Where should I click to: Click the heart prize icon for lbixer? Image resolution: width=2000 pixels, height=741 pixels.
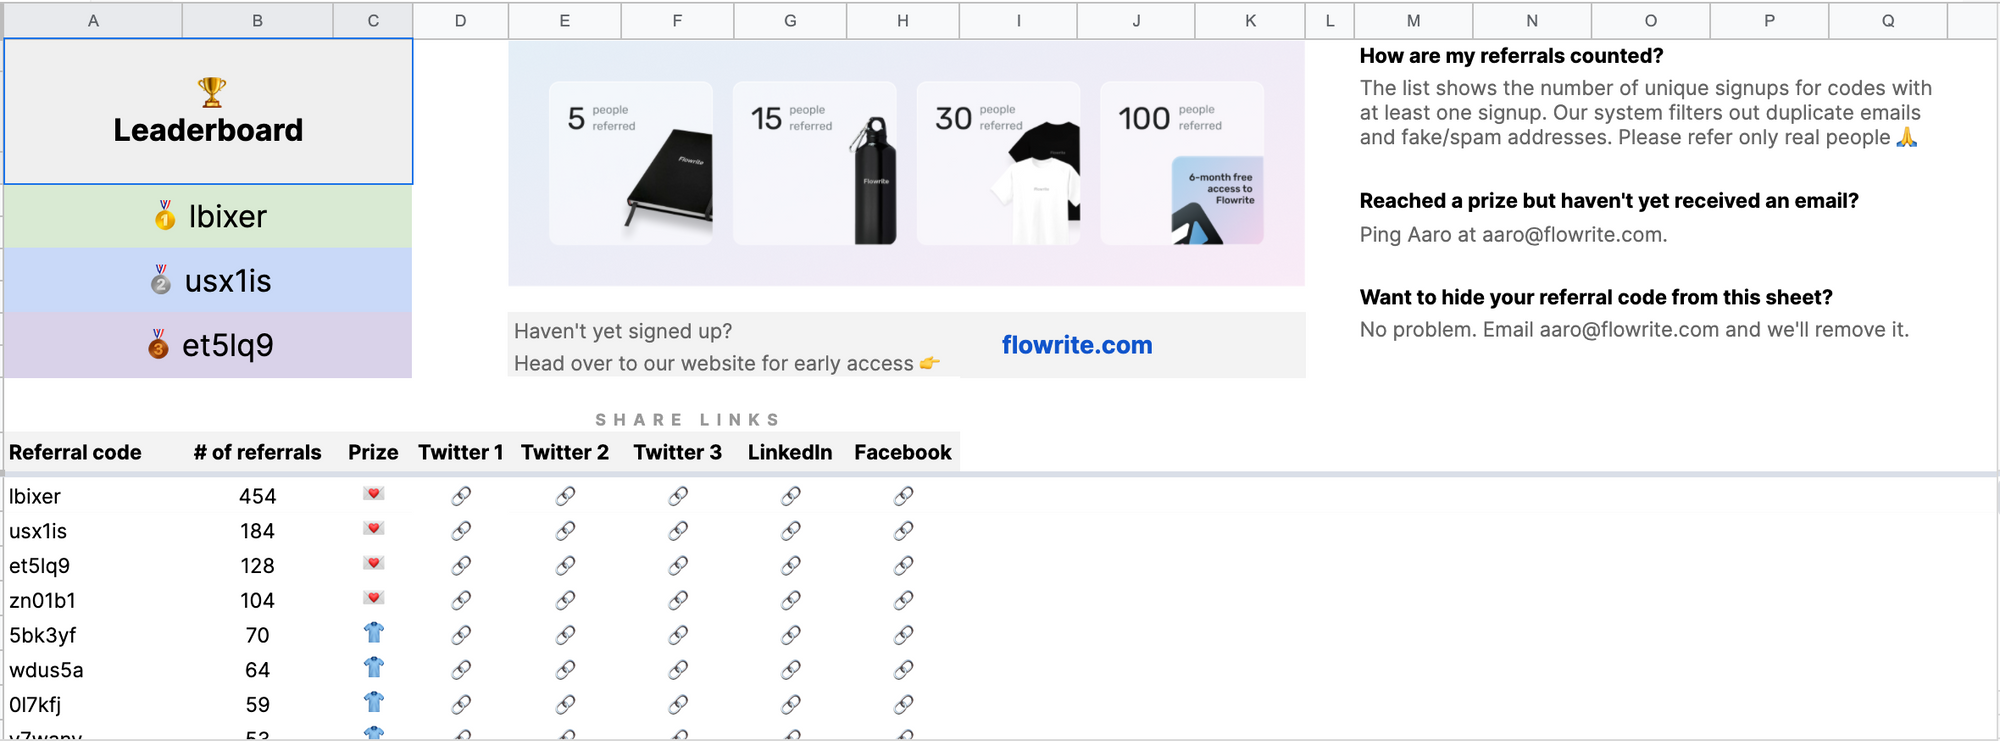tap(373, 494)
